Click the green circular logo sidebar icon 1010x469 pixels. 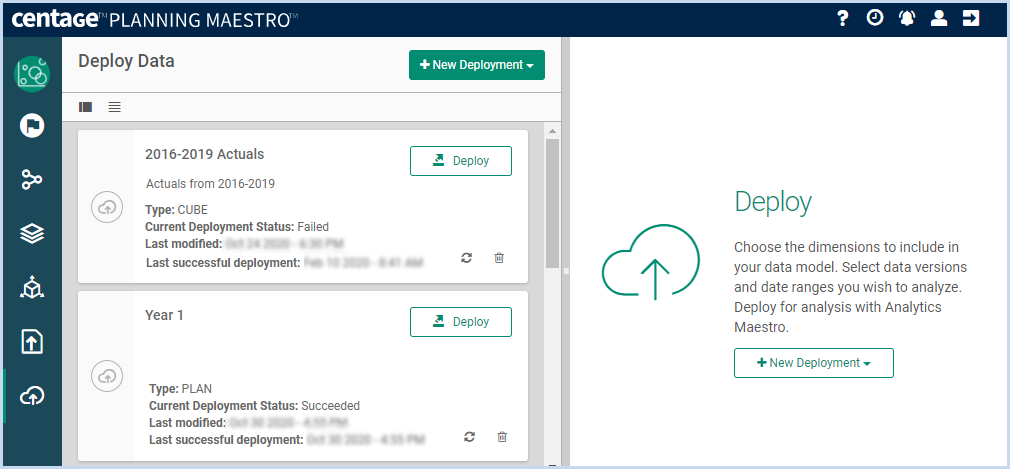point(32,73)
